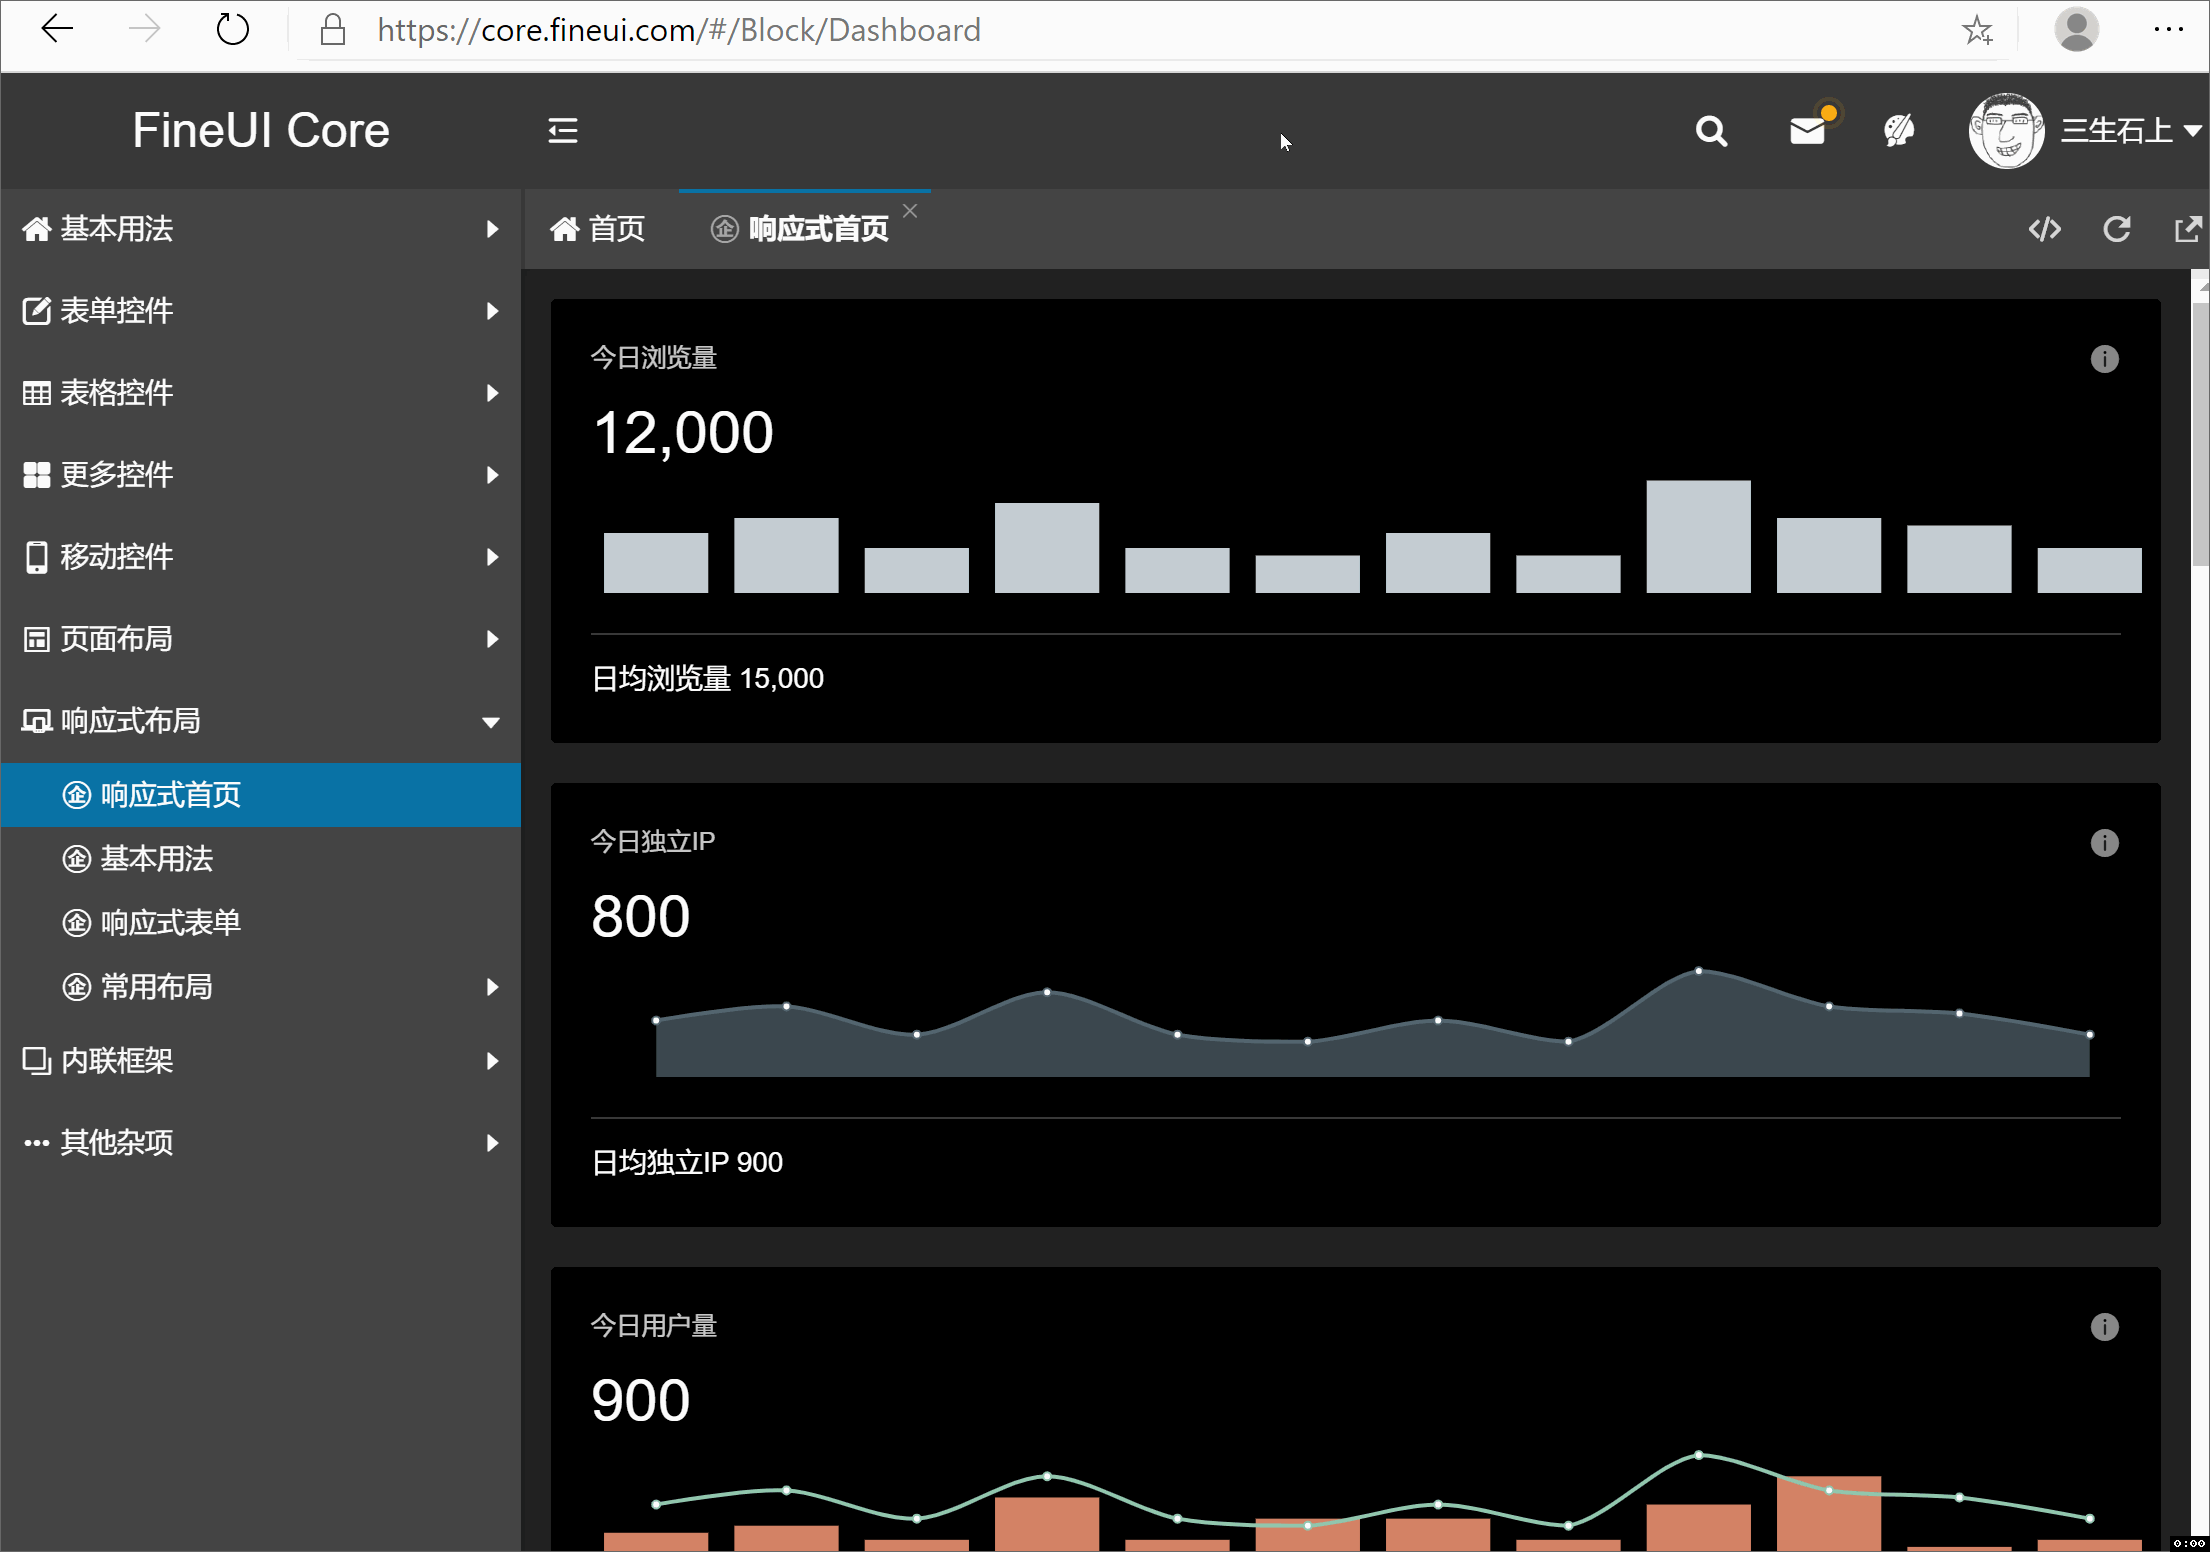The height and width of the screenshot is (1552, 2210).
Task: Click the FineUI Core logo title
Action: coord(261,131)
